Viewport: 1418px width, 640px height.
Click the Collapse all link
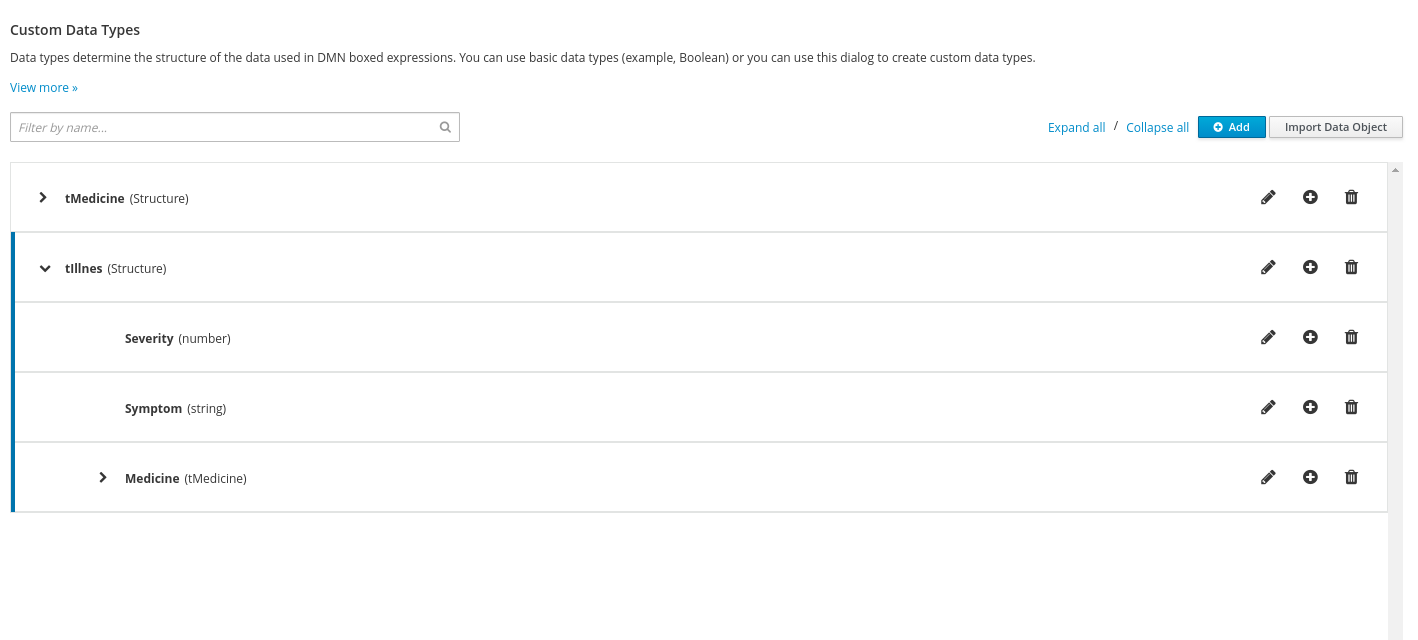1157,128
